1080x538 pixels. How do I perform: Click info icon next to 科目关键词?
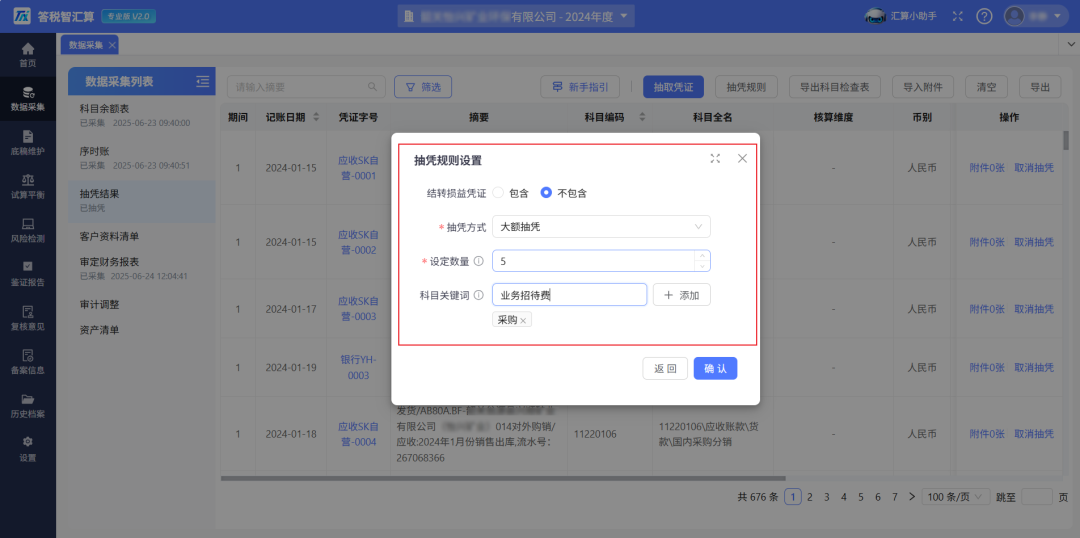(x=479, y=296)
